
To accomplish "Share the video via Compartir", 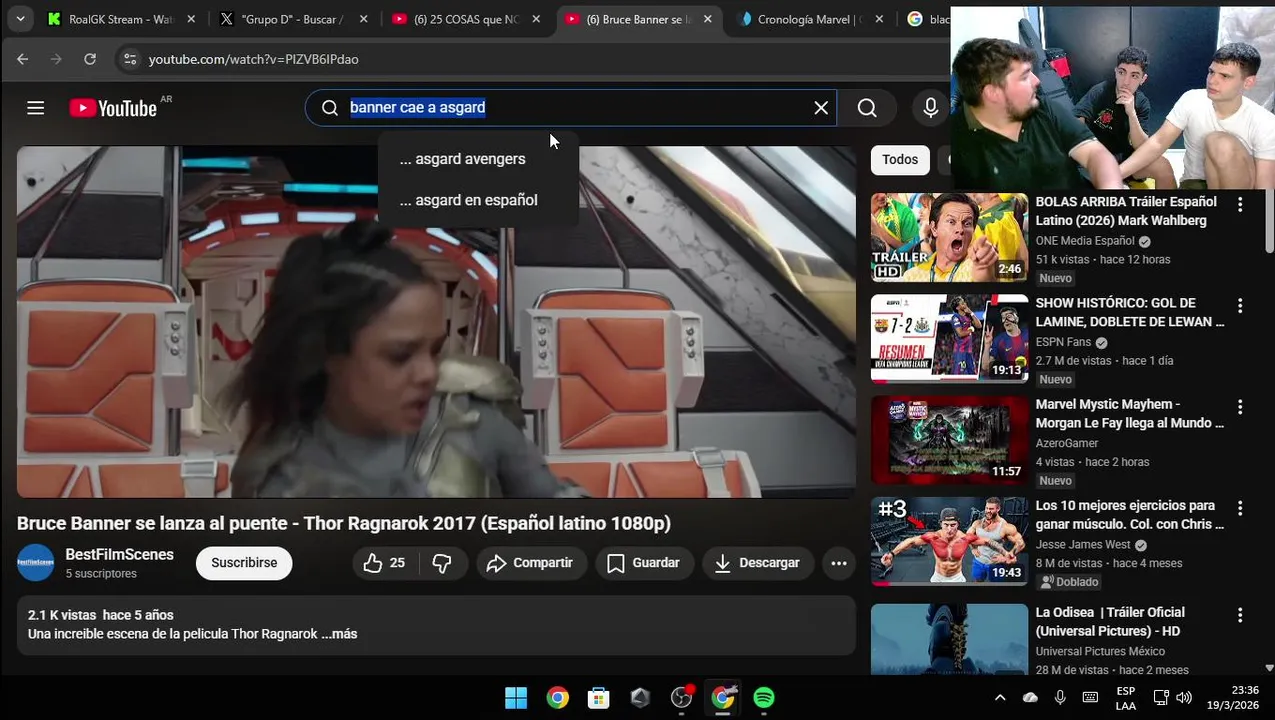I will (529, 563).
